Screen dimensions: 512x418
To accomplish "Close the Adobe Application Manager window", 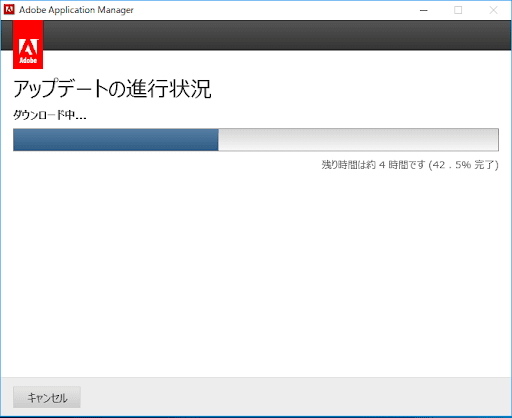I will (x=493, y=10).
